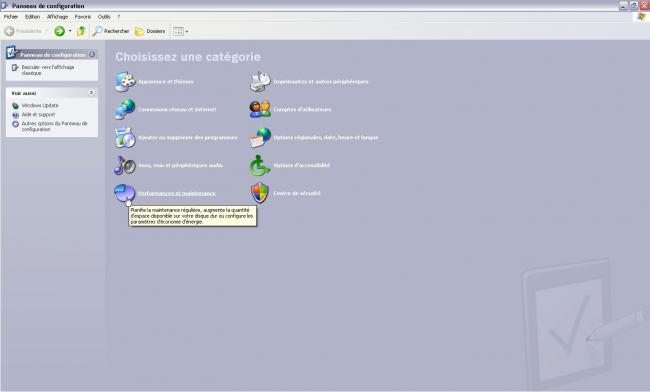This screenshot has width=650, height=392.
Task: Collapse the Panneau de configuration sidebar panel
Action: [x=92, y=54]
